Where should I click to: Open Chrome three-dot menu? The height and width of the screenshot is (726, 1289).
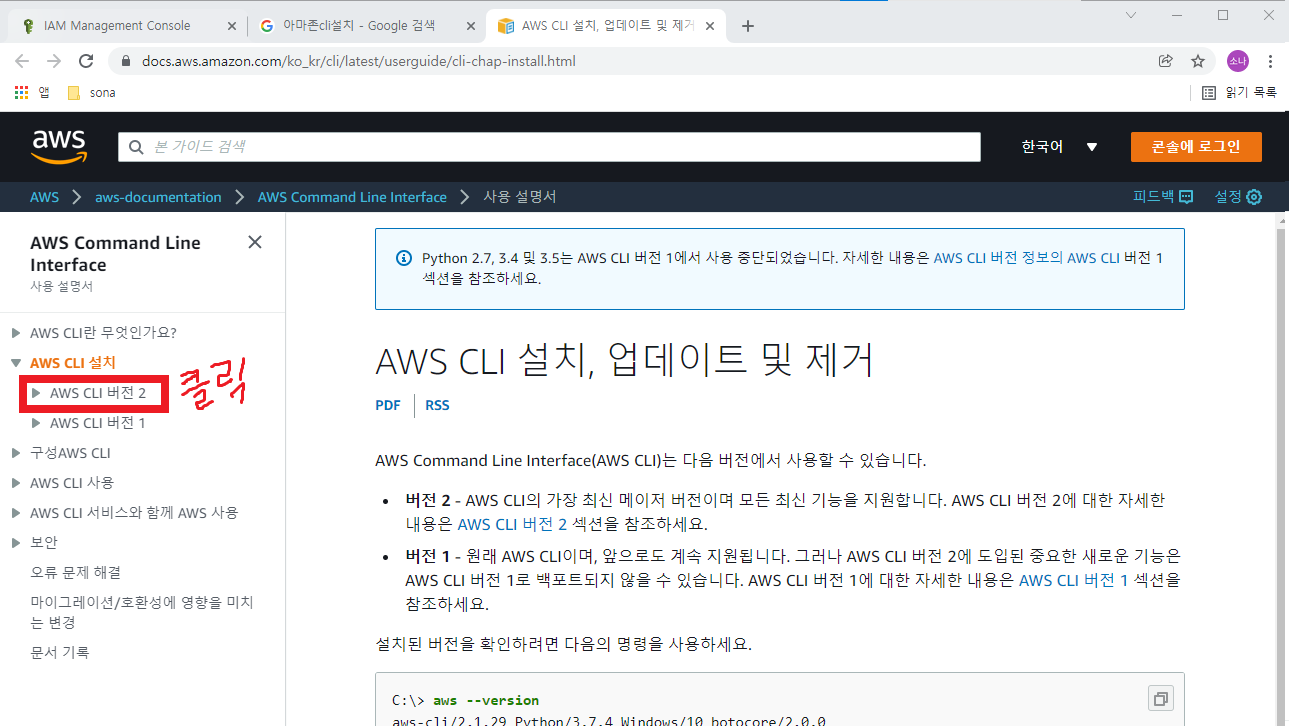pyautogui.click(x=1268, y=61)
